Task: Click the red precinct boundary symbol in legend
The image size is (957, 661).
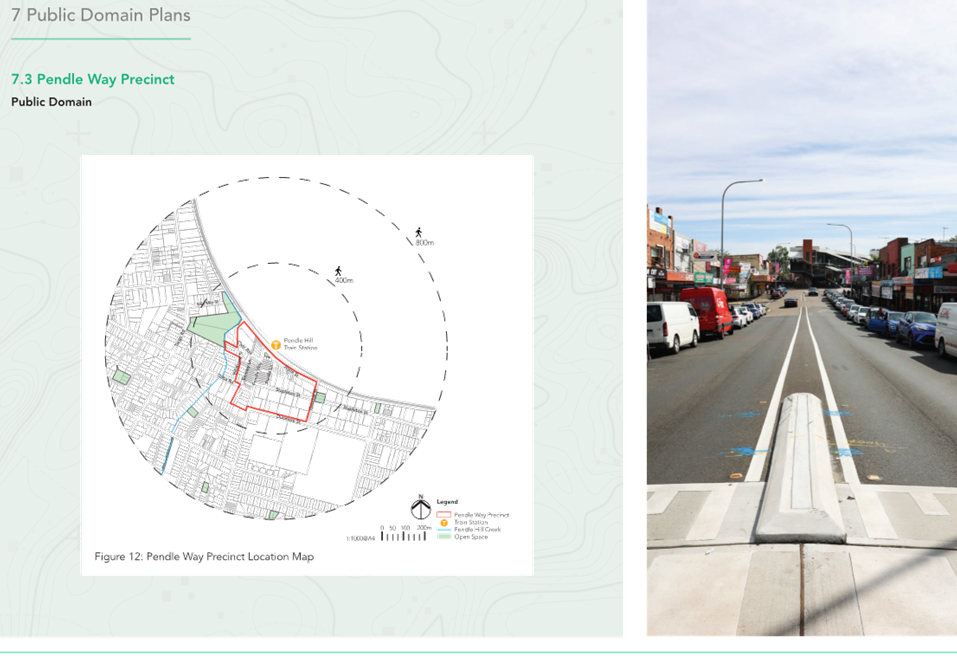Action: [443, 514]
